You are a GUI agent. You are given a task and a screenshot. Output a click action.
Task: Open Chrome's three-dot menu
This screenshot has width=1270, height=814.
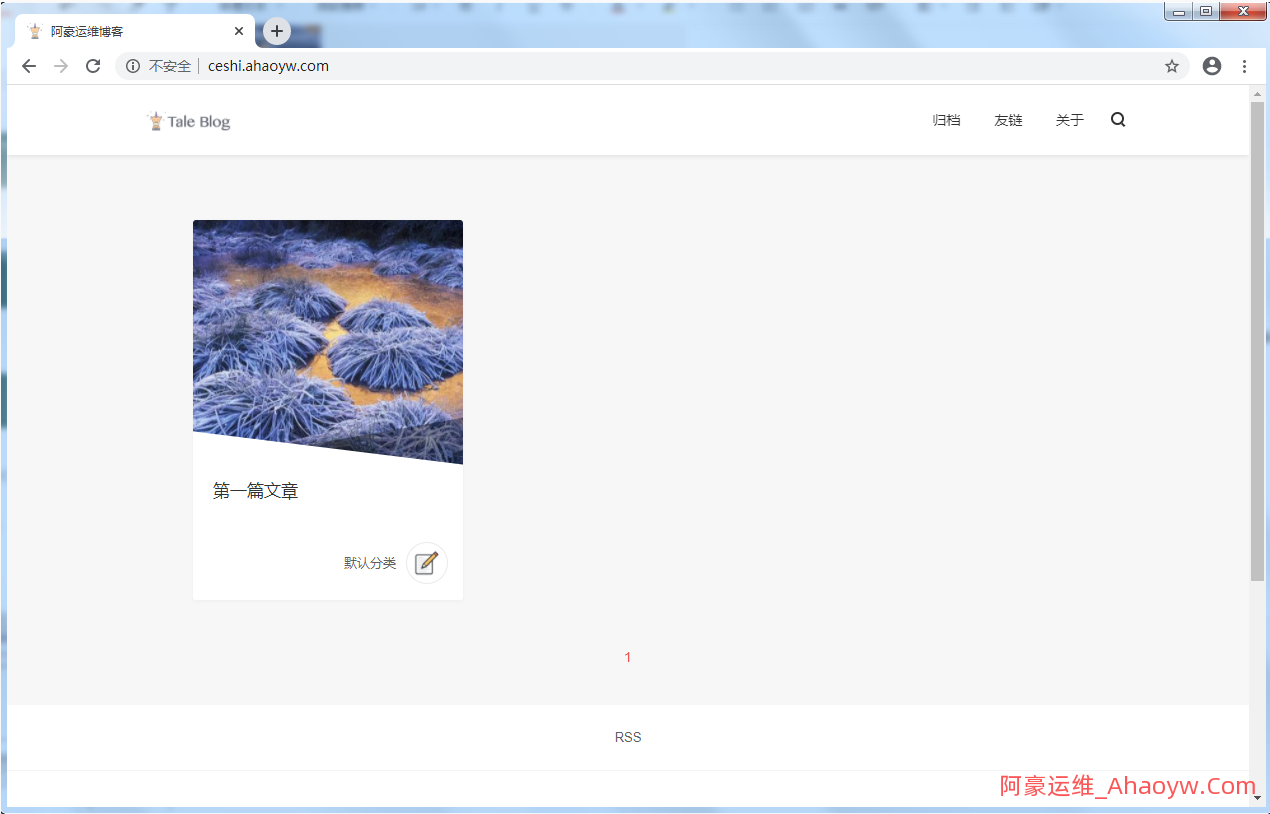[1244, 66]
